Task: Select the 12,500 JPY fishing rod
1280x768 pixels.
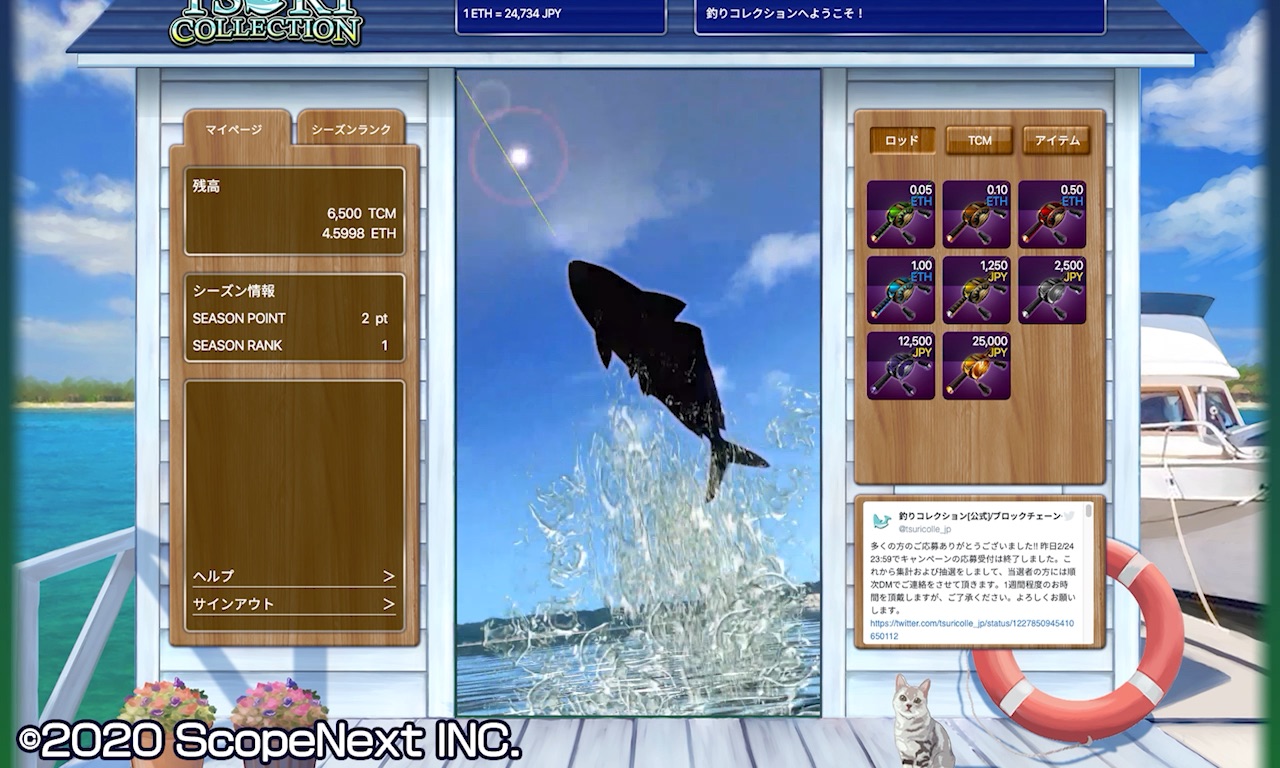Action: coord(901,366)
